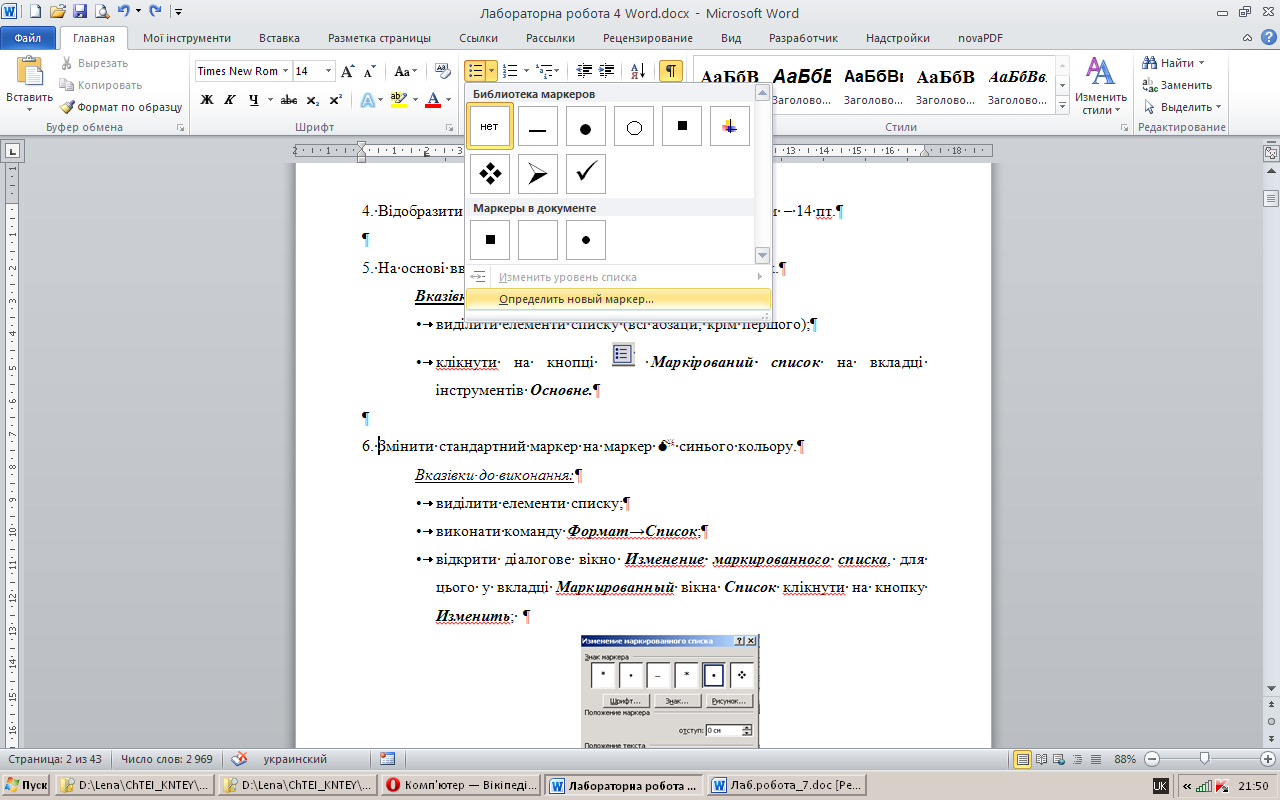Click the zoom slider handle
The width and height of the screenshot is (1280, 800).
tap(1204, 759)
